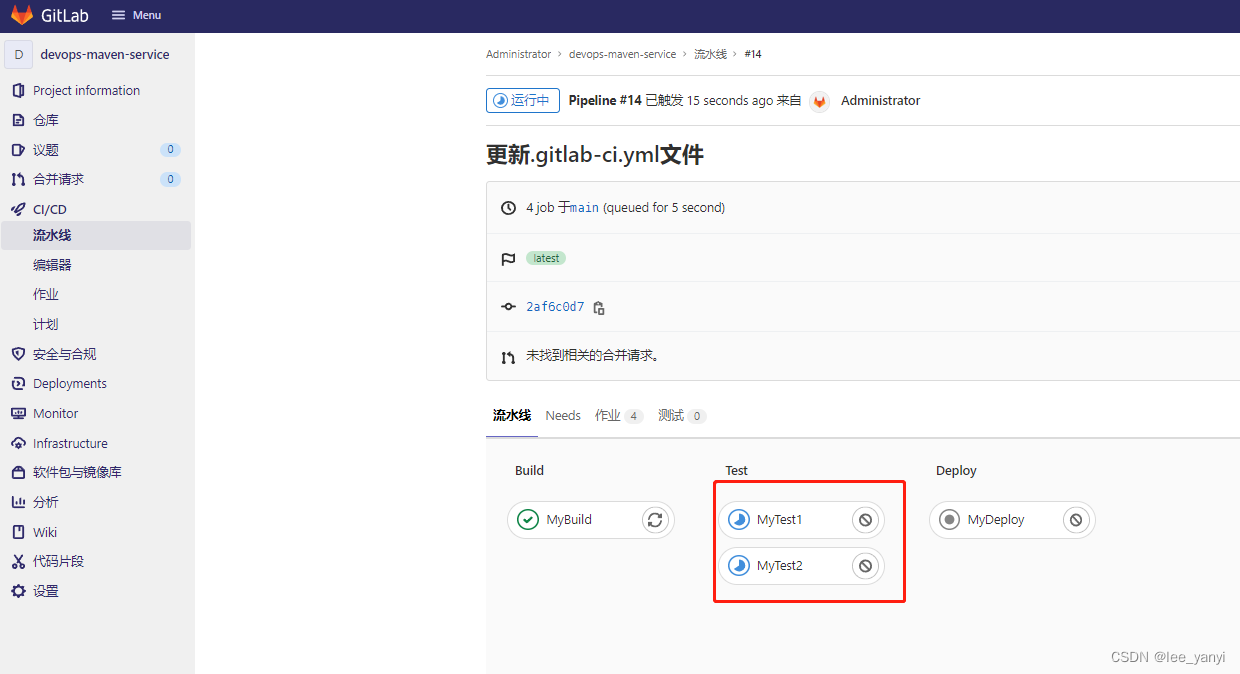Cancel the MyTest2 job
Viewport: 1240px width, 674px height.
click(864, 565)
